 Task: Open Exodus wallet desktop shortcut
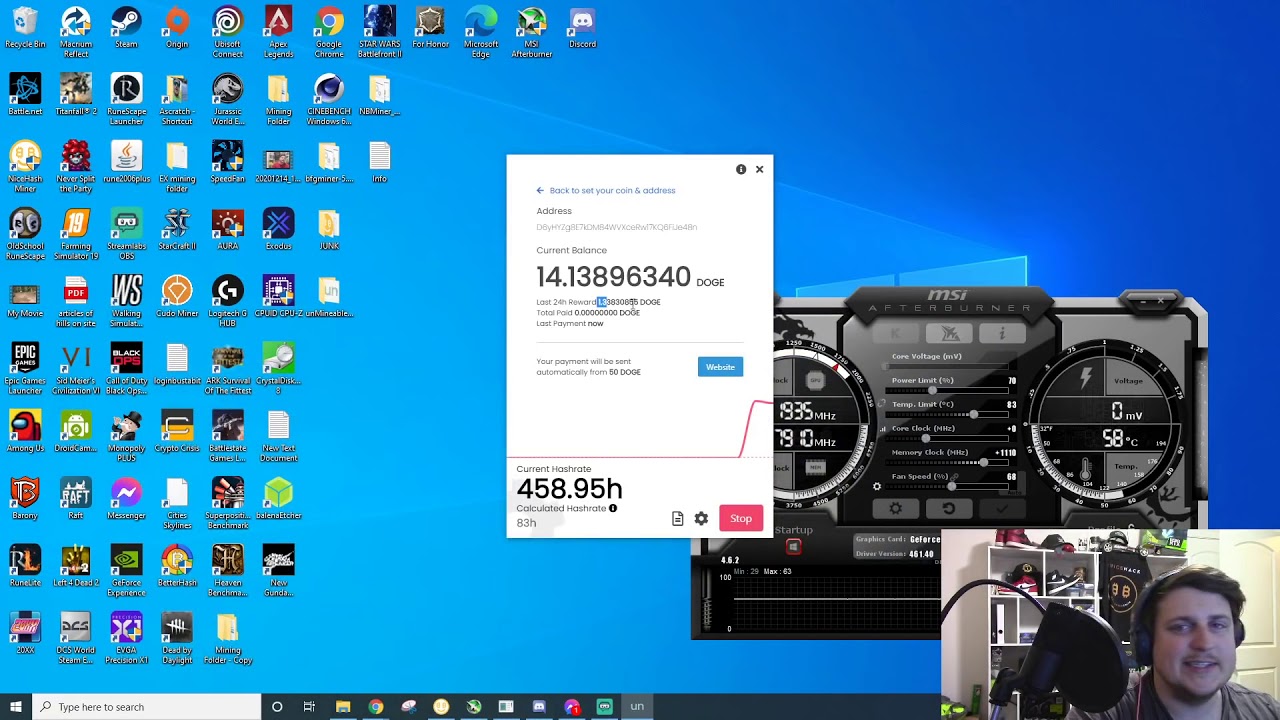coord(279,230)
